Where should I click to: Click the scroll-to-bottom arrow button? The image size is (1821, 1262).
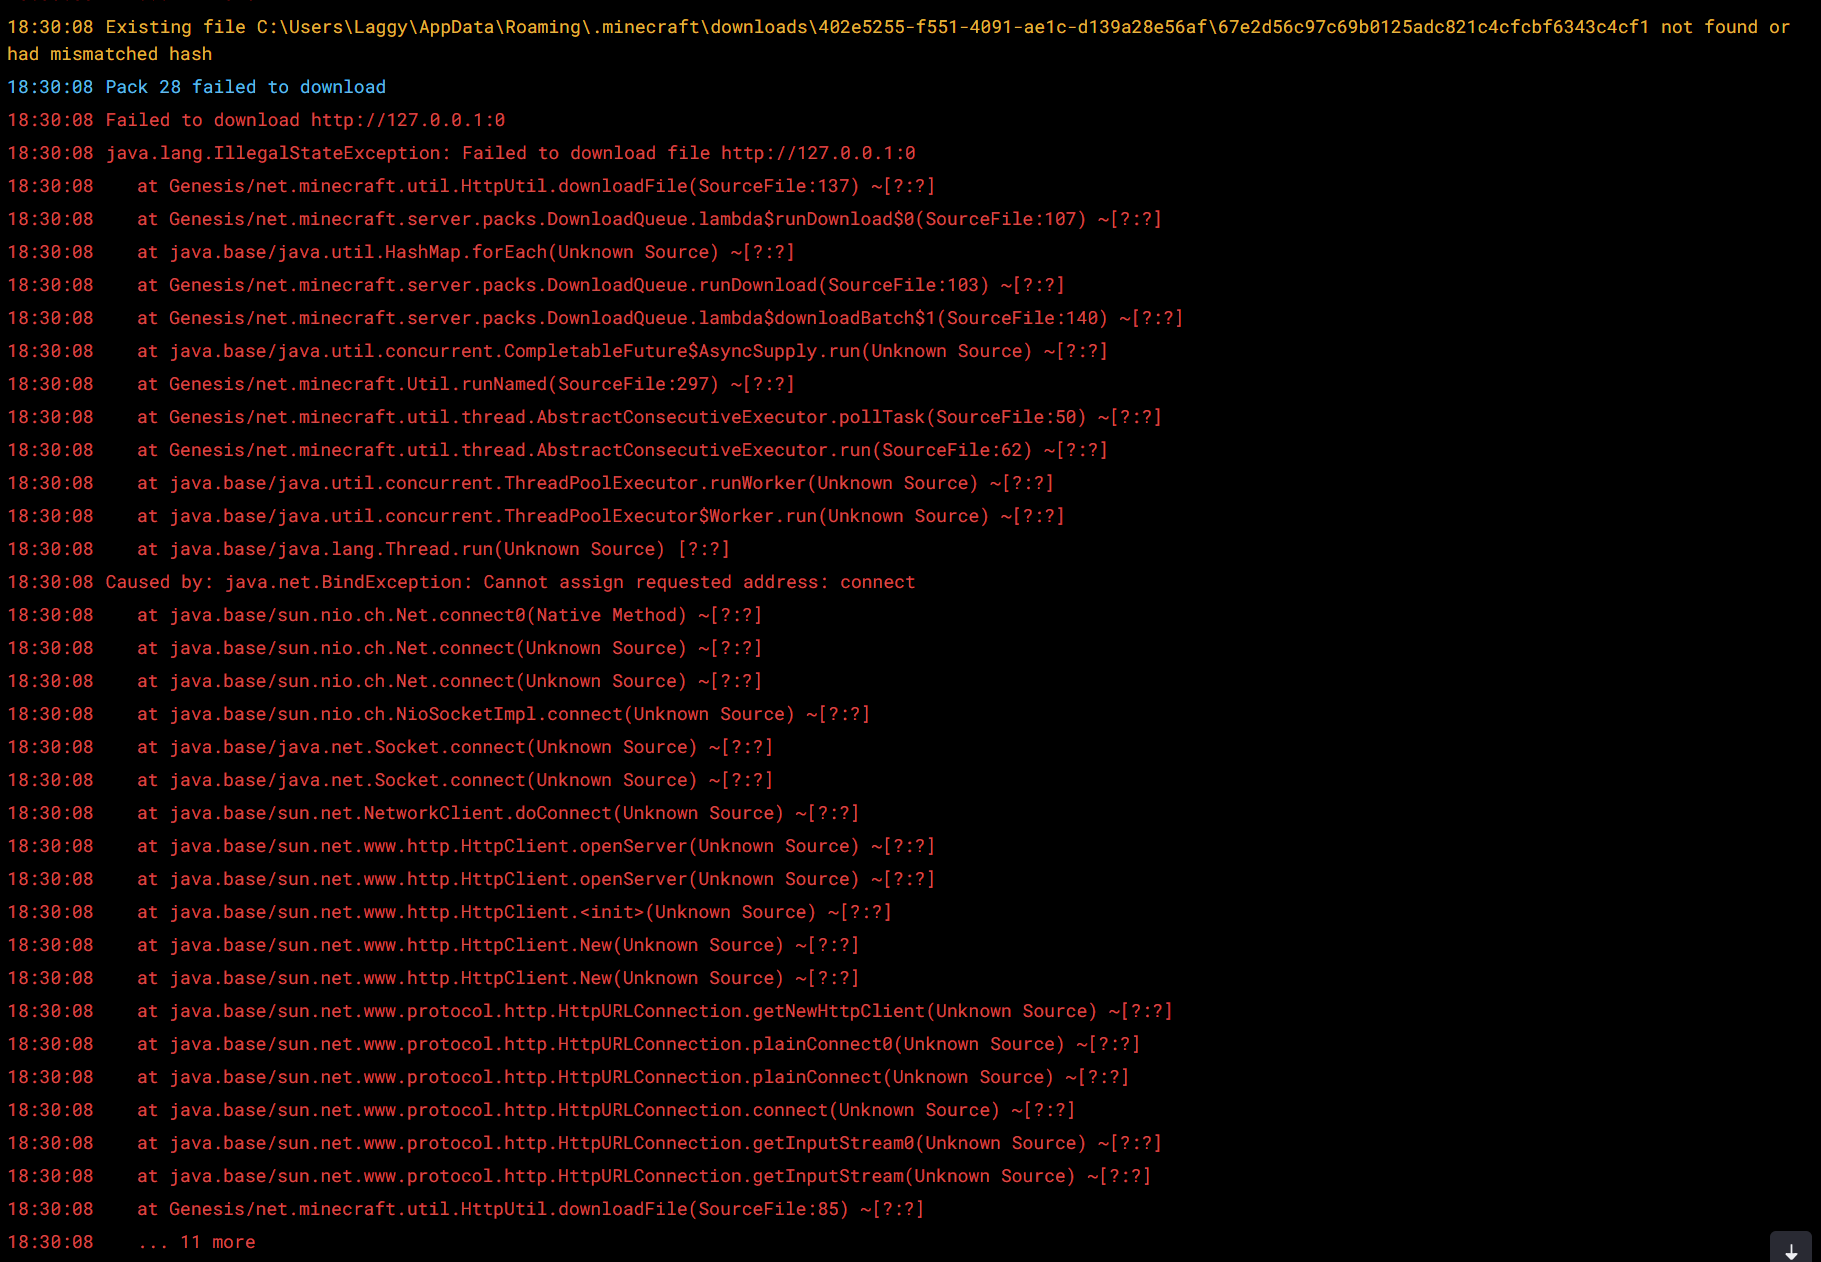1790,1250
